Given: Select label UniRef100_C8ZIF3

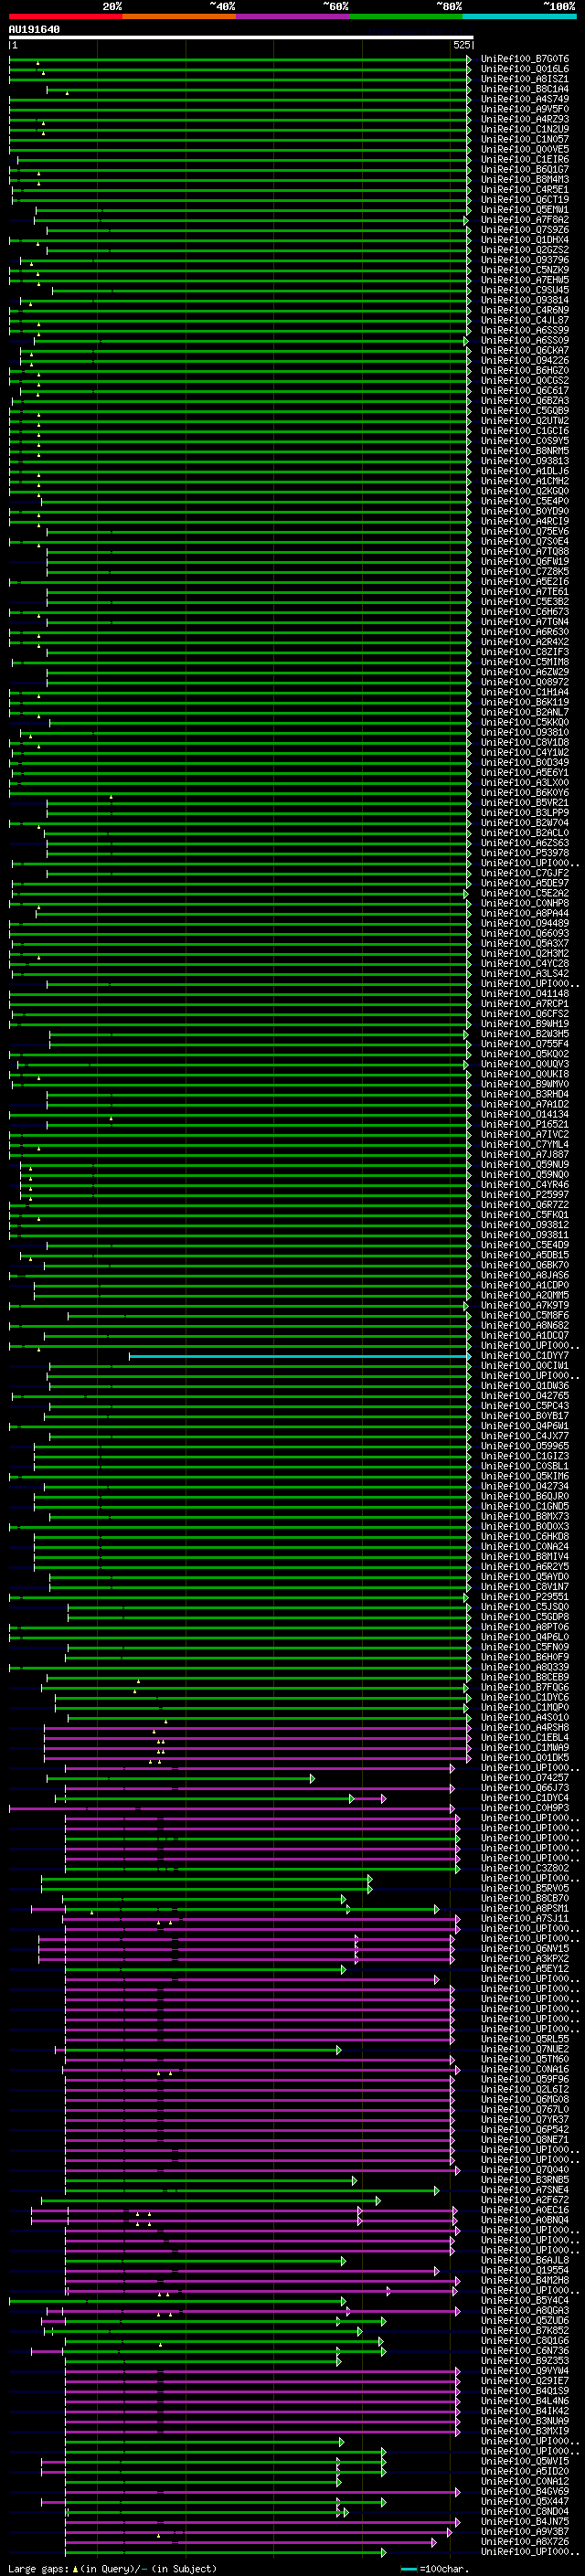Looking at the screenshot, I should tap(525, 652).
